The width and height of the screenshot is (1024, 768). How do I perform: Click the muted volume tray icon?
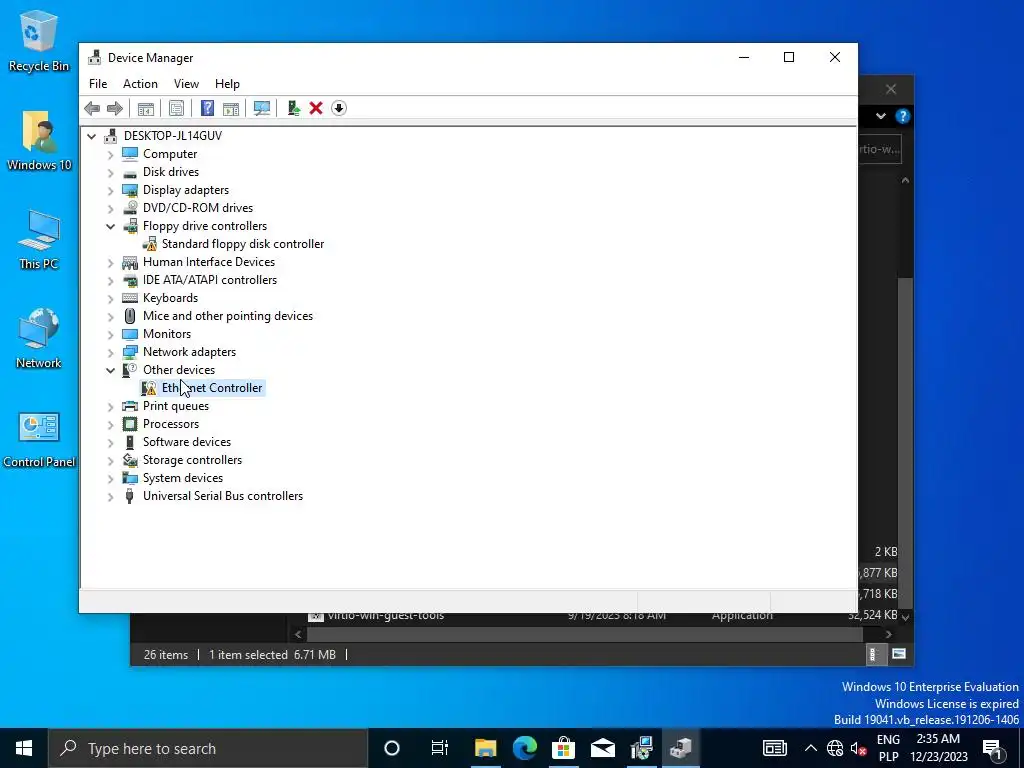[x=858, y=748]
